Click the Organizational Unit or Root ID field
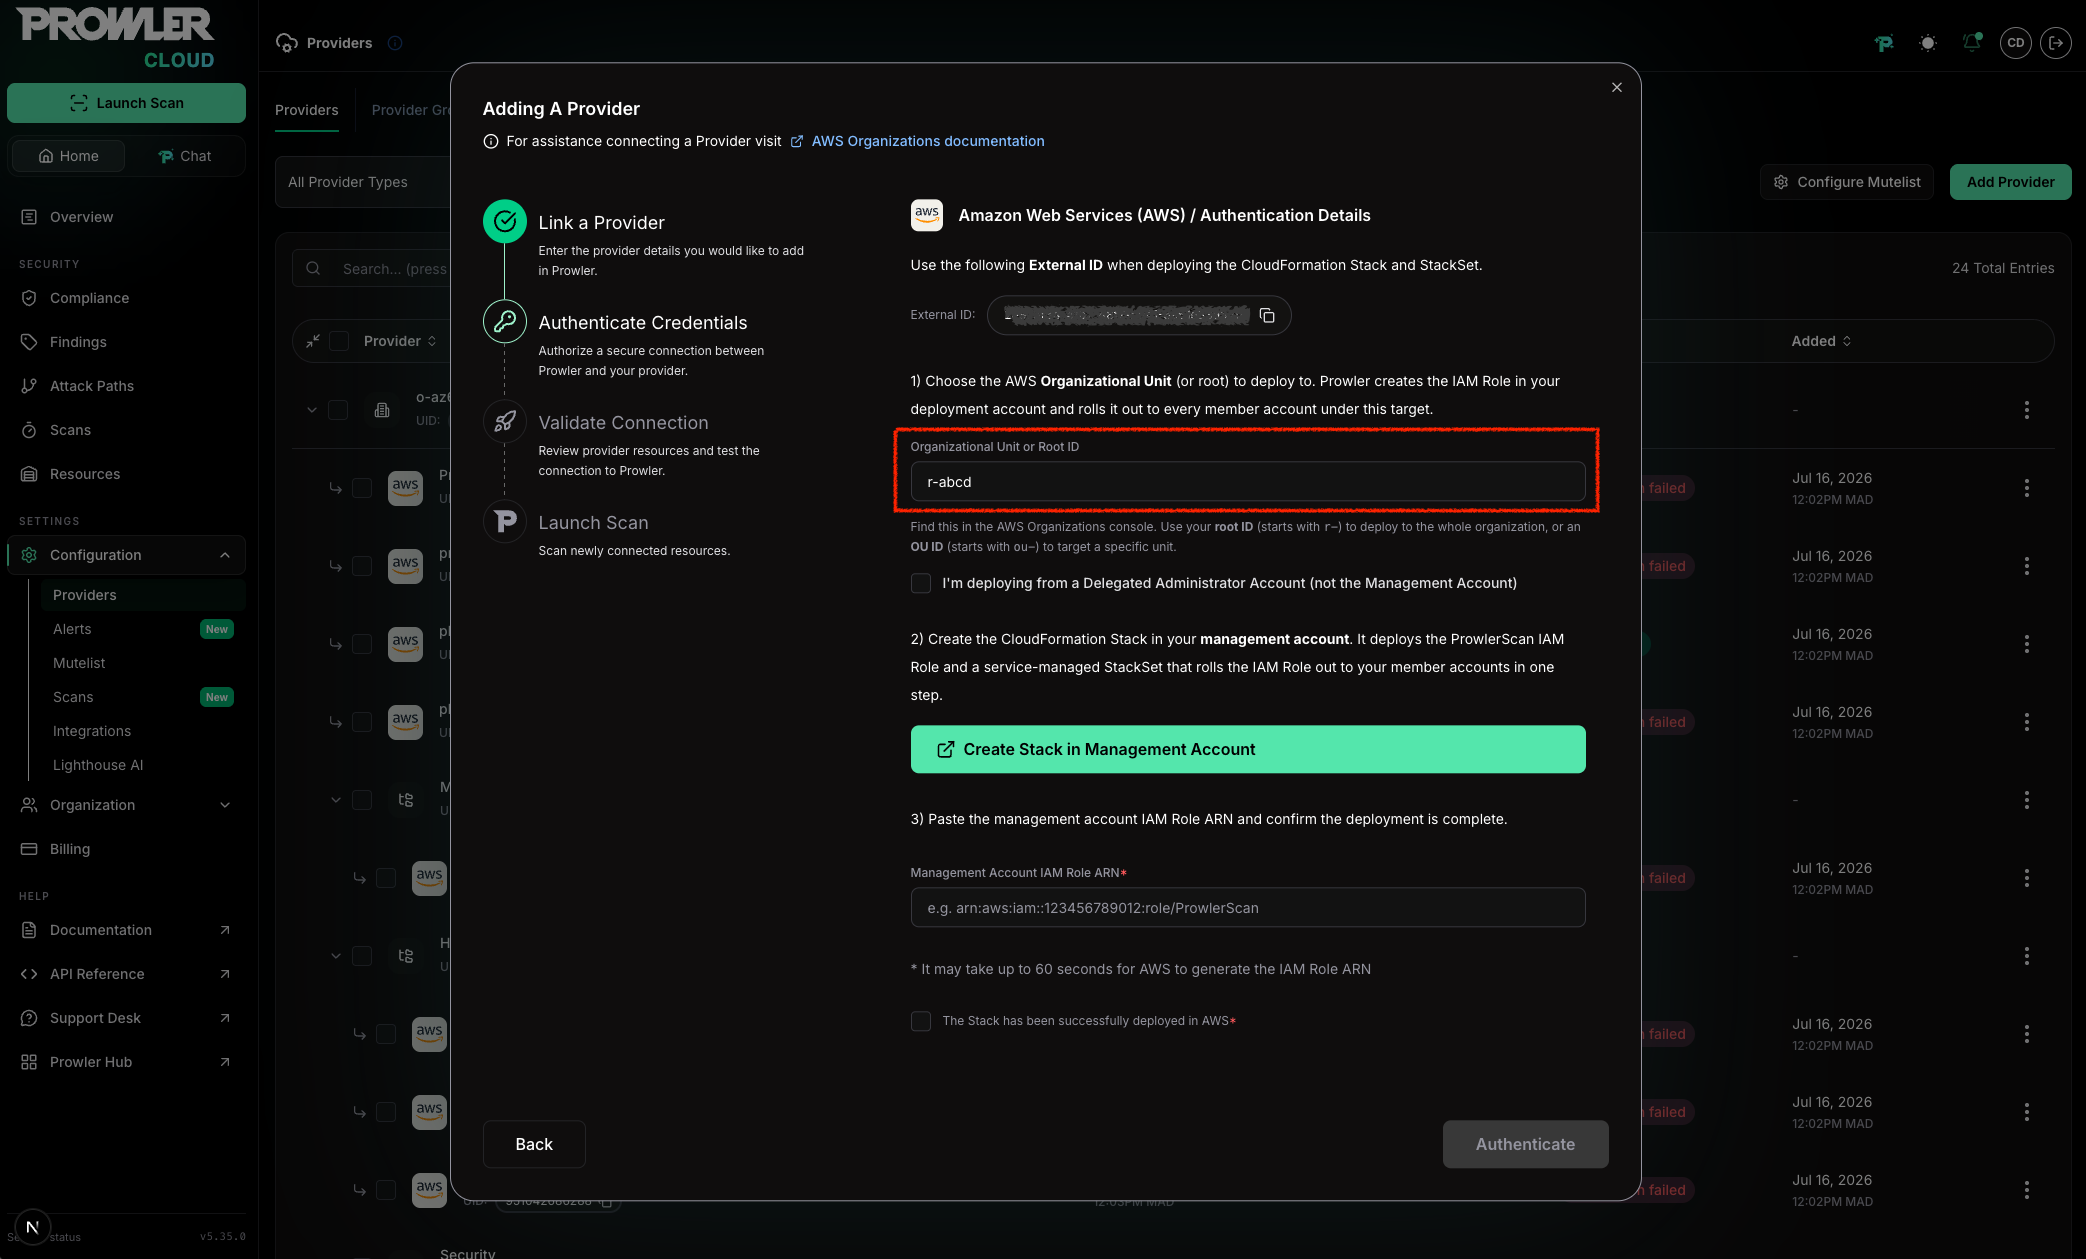This screenshot has width=2086, height=1259. pos(1247,481)
